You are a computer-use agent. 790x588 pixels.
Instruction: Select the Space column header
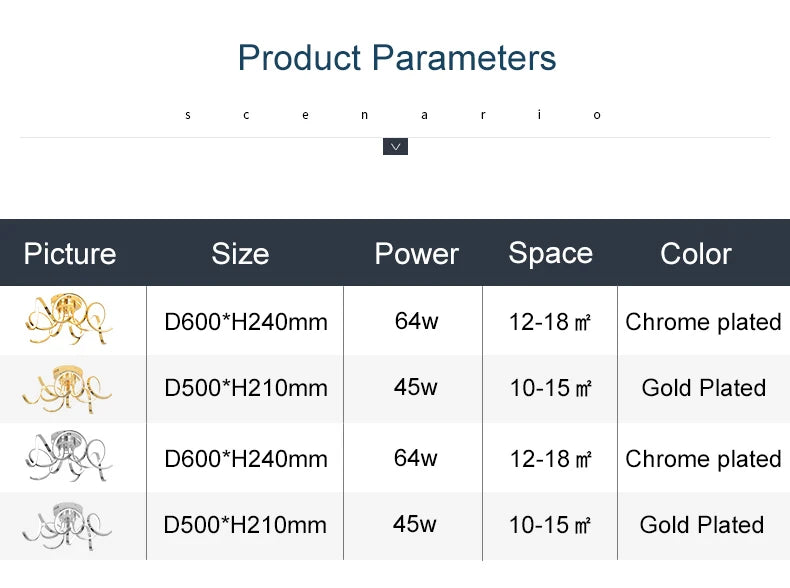550,253
